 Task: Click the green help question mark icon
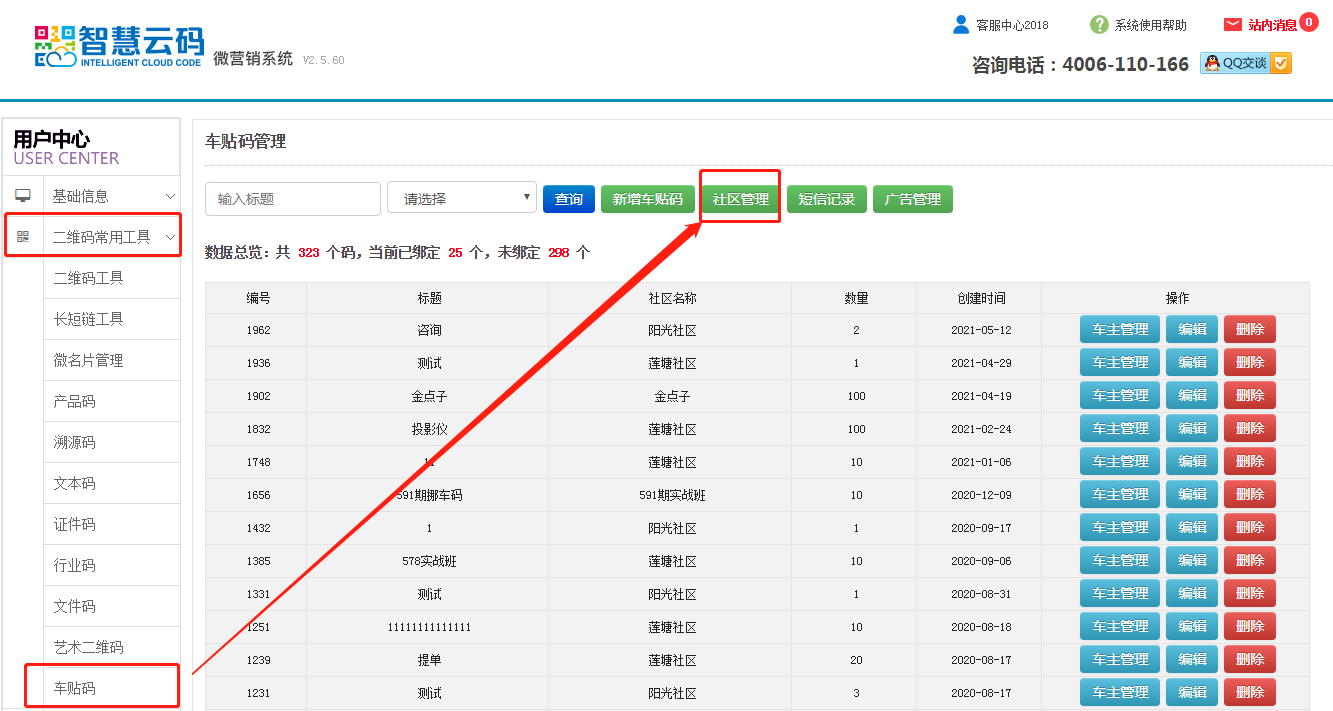1099,25
